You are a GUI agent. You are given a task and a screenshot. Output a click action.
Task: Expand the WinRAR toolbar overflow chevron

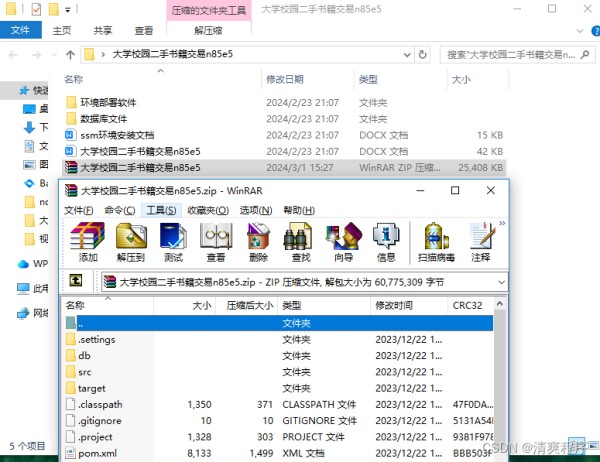pyautogui.click(x=502, y=223)
